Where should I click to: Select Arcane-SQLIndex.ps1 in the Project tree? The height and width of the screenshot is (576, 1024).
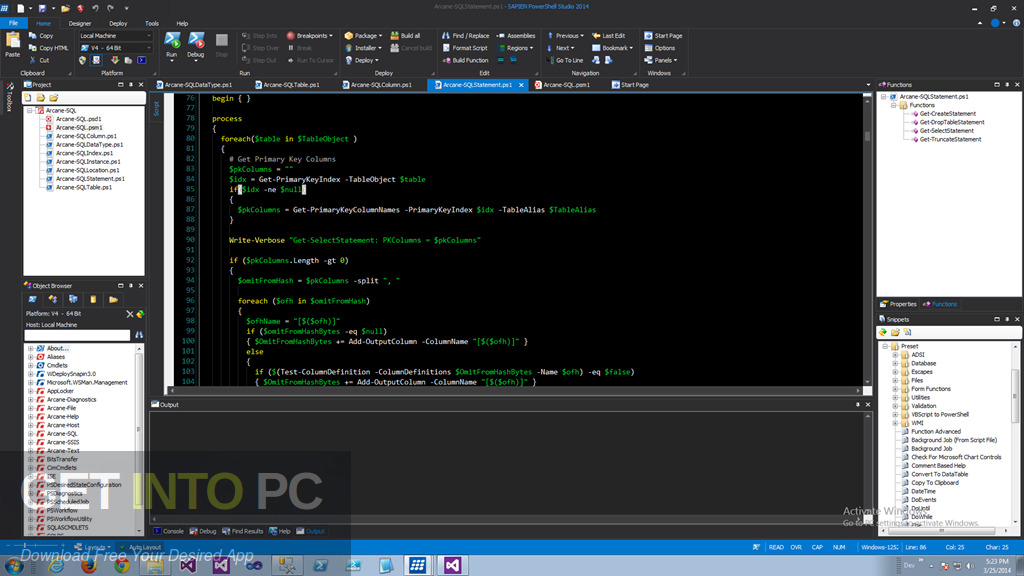click(x=84, y=153)
